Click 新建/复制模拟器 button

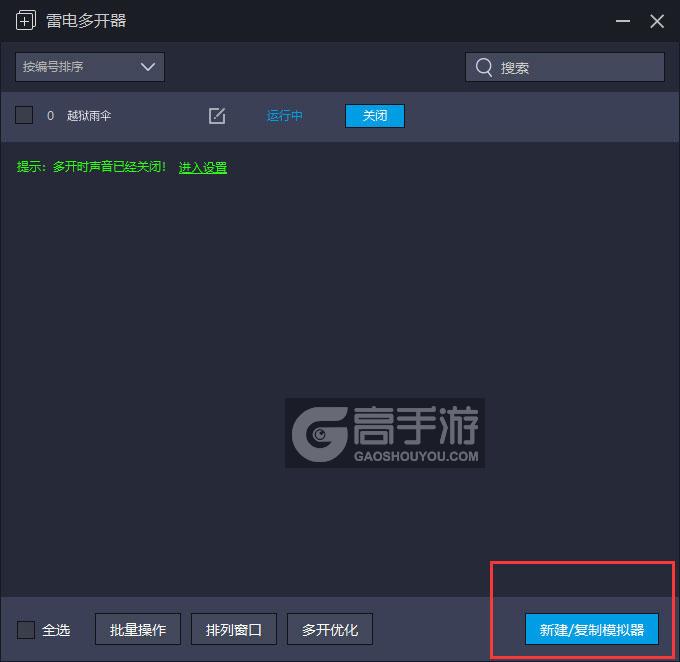pos(592,629)
